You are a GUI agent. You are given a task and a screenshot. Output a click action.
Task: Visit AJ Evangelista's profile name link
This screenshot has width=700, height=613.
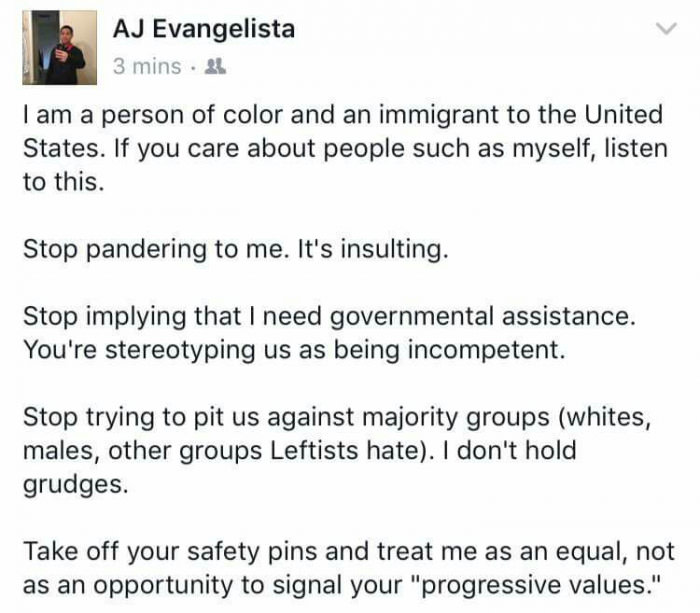204,29
